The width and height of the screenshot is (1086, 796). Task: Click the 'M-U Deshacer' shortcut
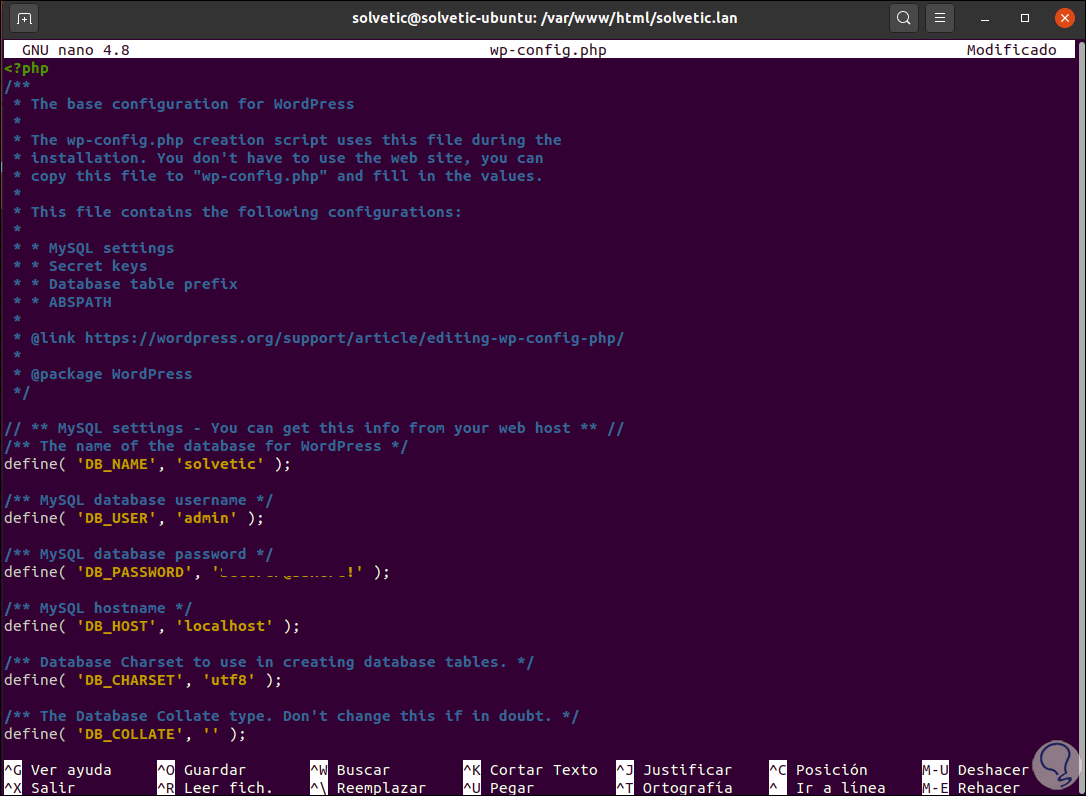tap(975, 770)
